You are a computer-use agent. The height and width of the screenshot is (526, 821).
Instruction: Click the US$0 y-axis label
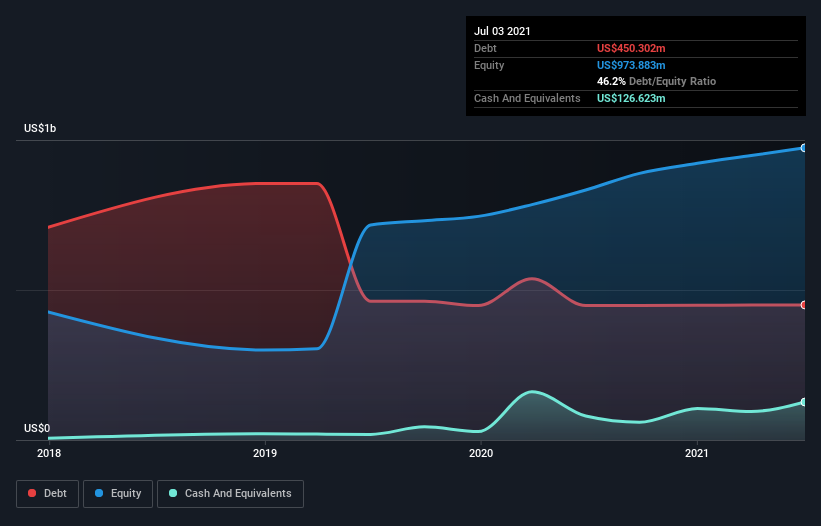coord(37,428)
